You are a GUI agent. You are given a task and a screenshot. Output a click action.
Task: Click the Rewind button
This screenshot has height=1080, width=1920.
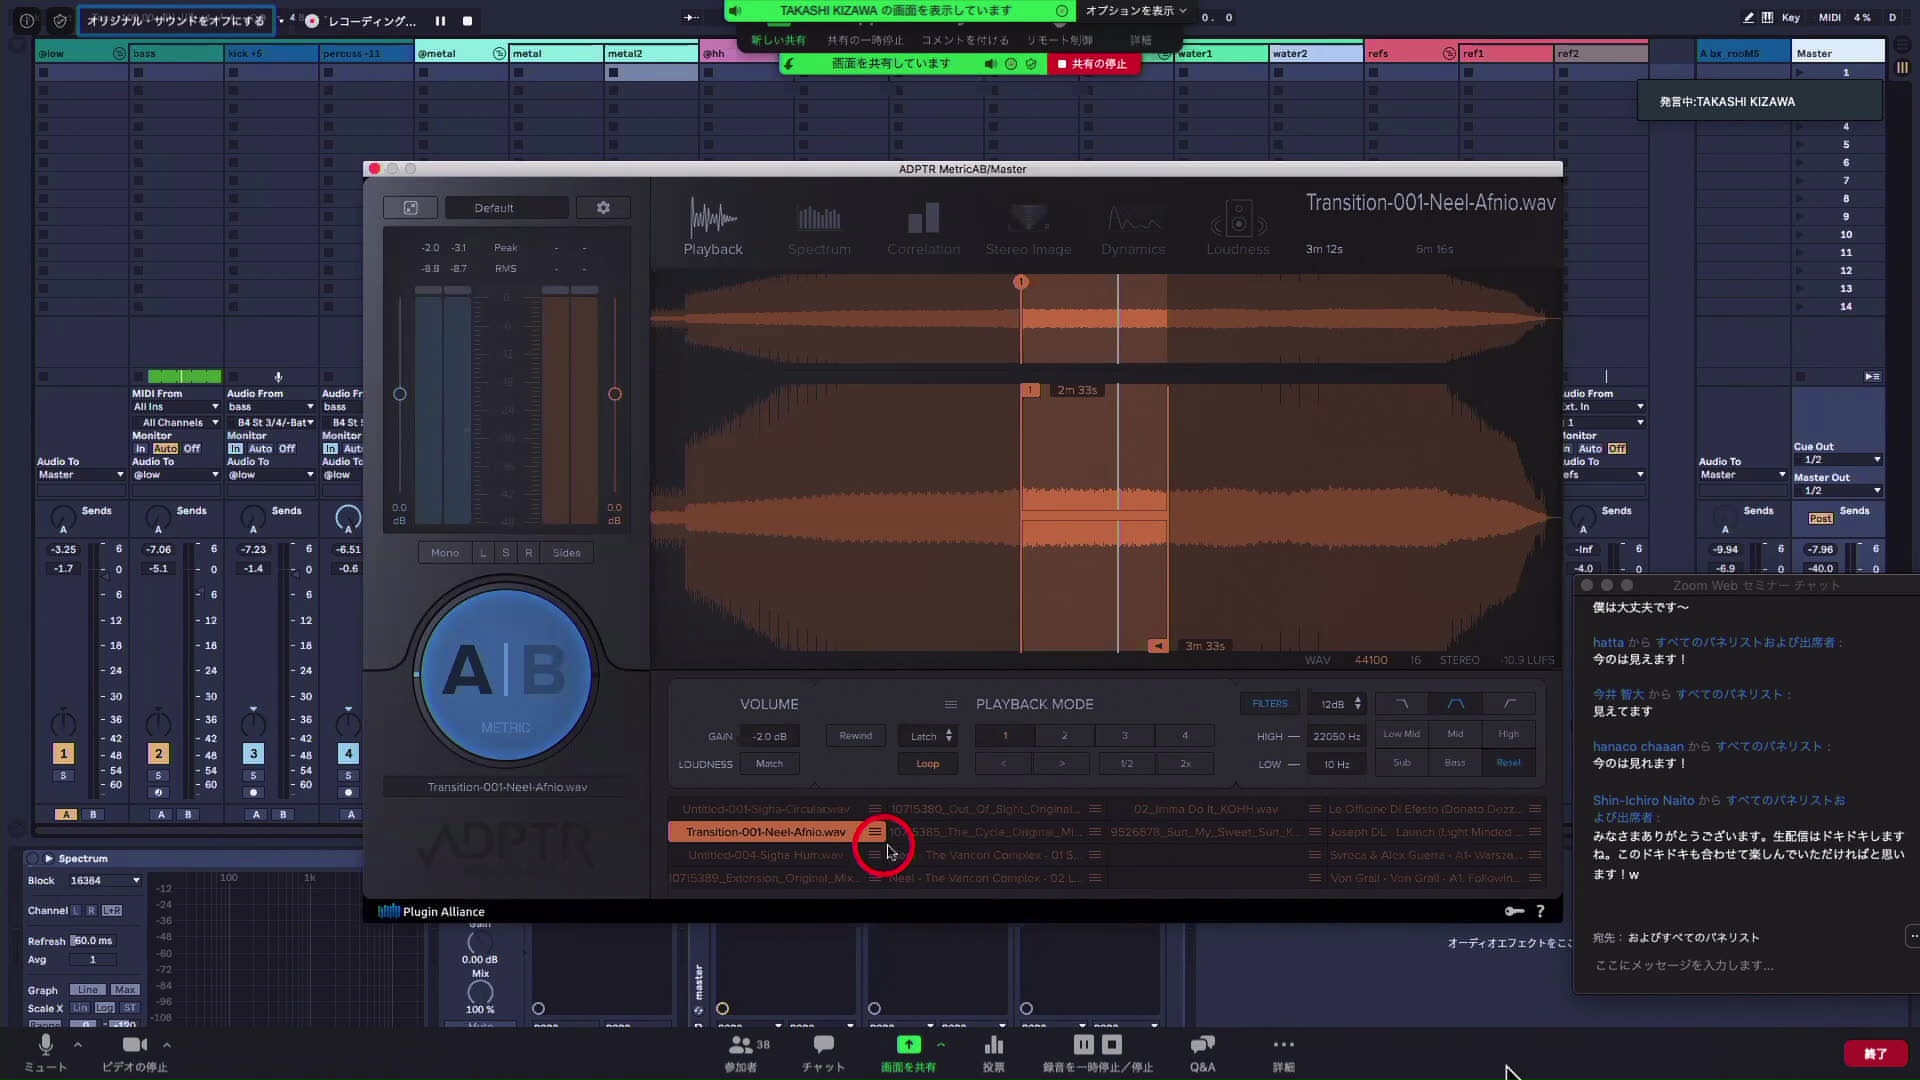coord(855,736)
